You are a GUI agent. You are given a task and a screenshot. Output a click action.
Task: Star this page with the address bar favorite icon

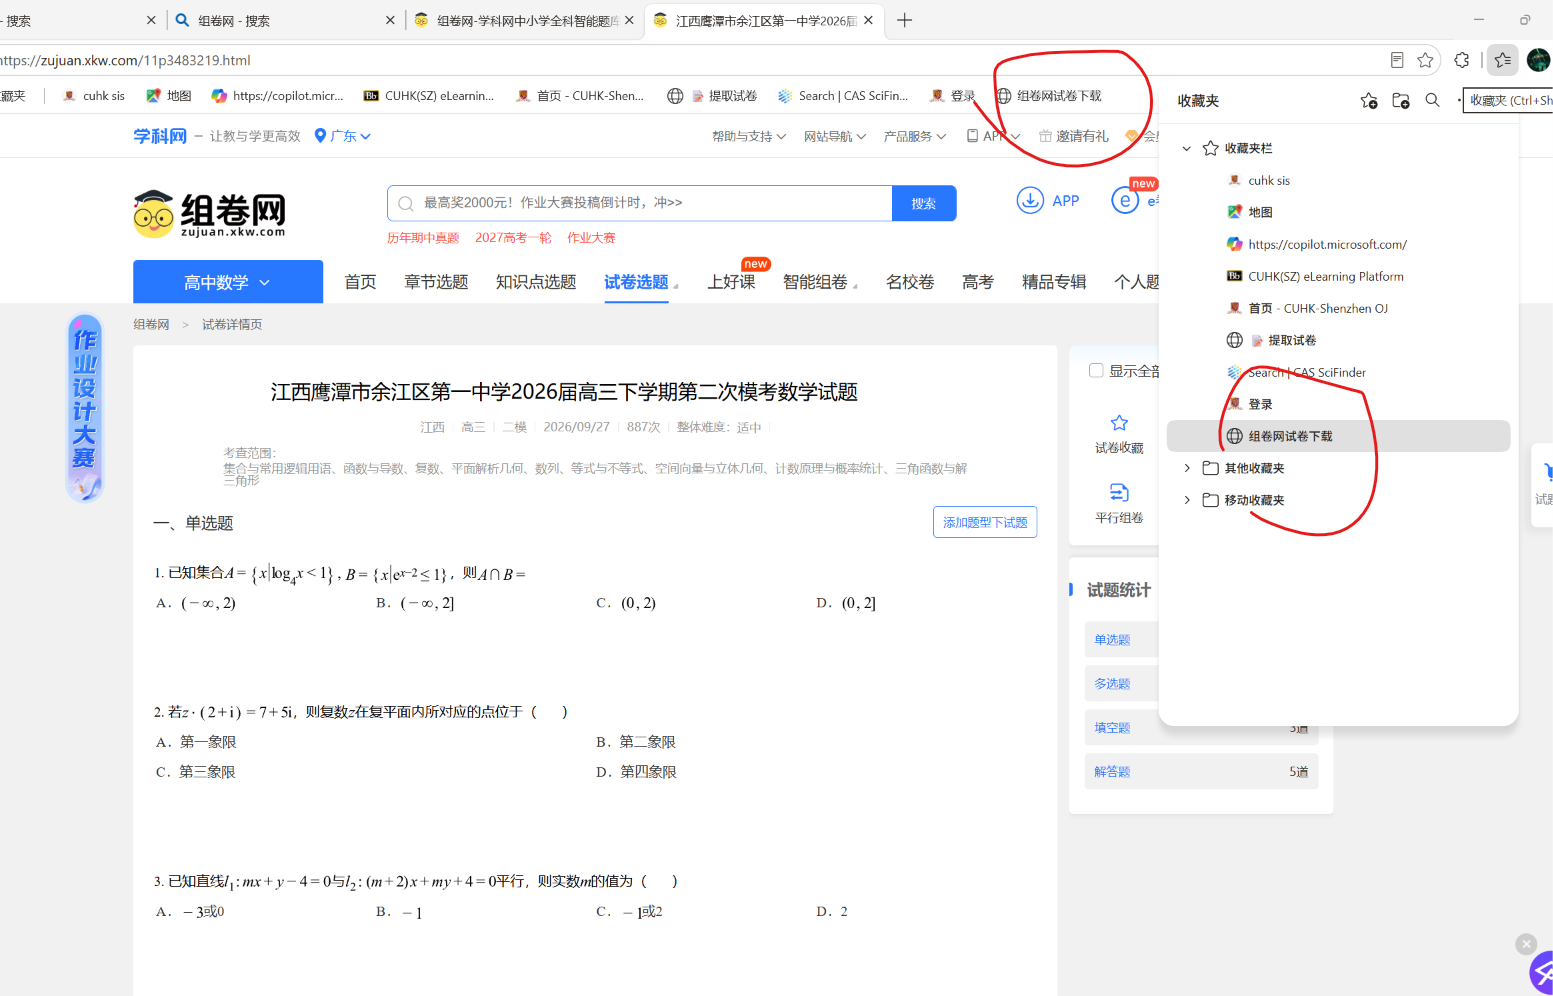pyautogui.click(x=1425, y=60)
